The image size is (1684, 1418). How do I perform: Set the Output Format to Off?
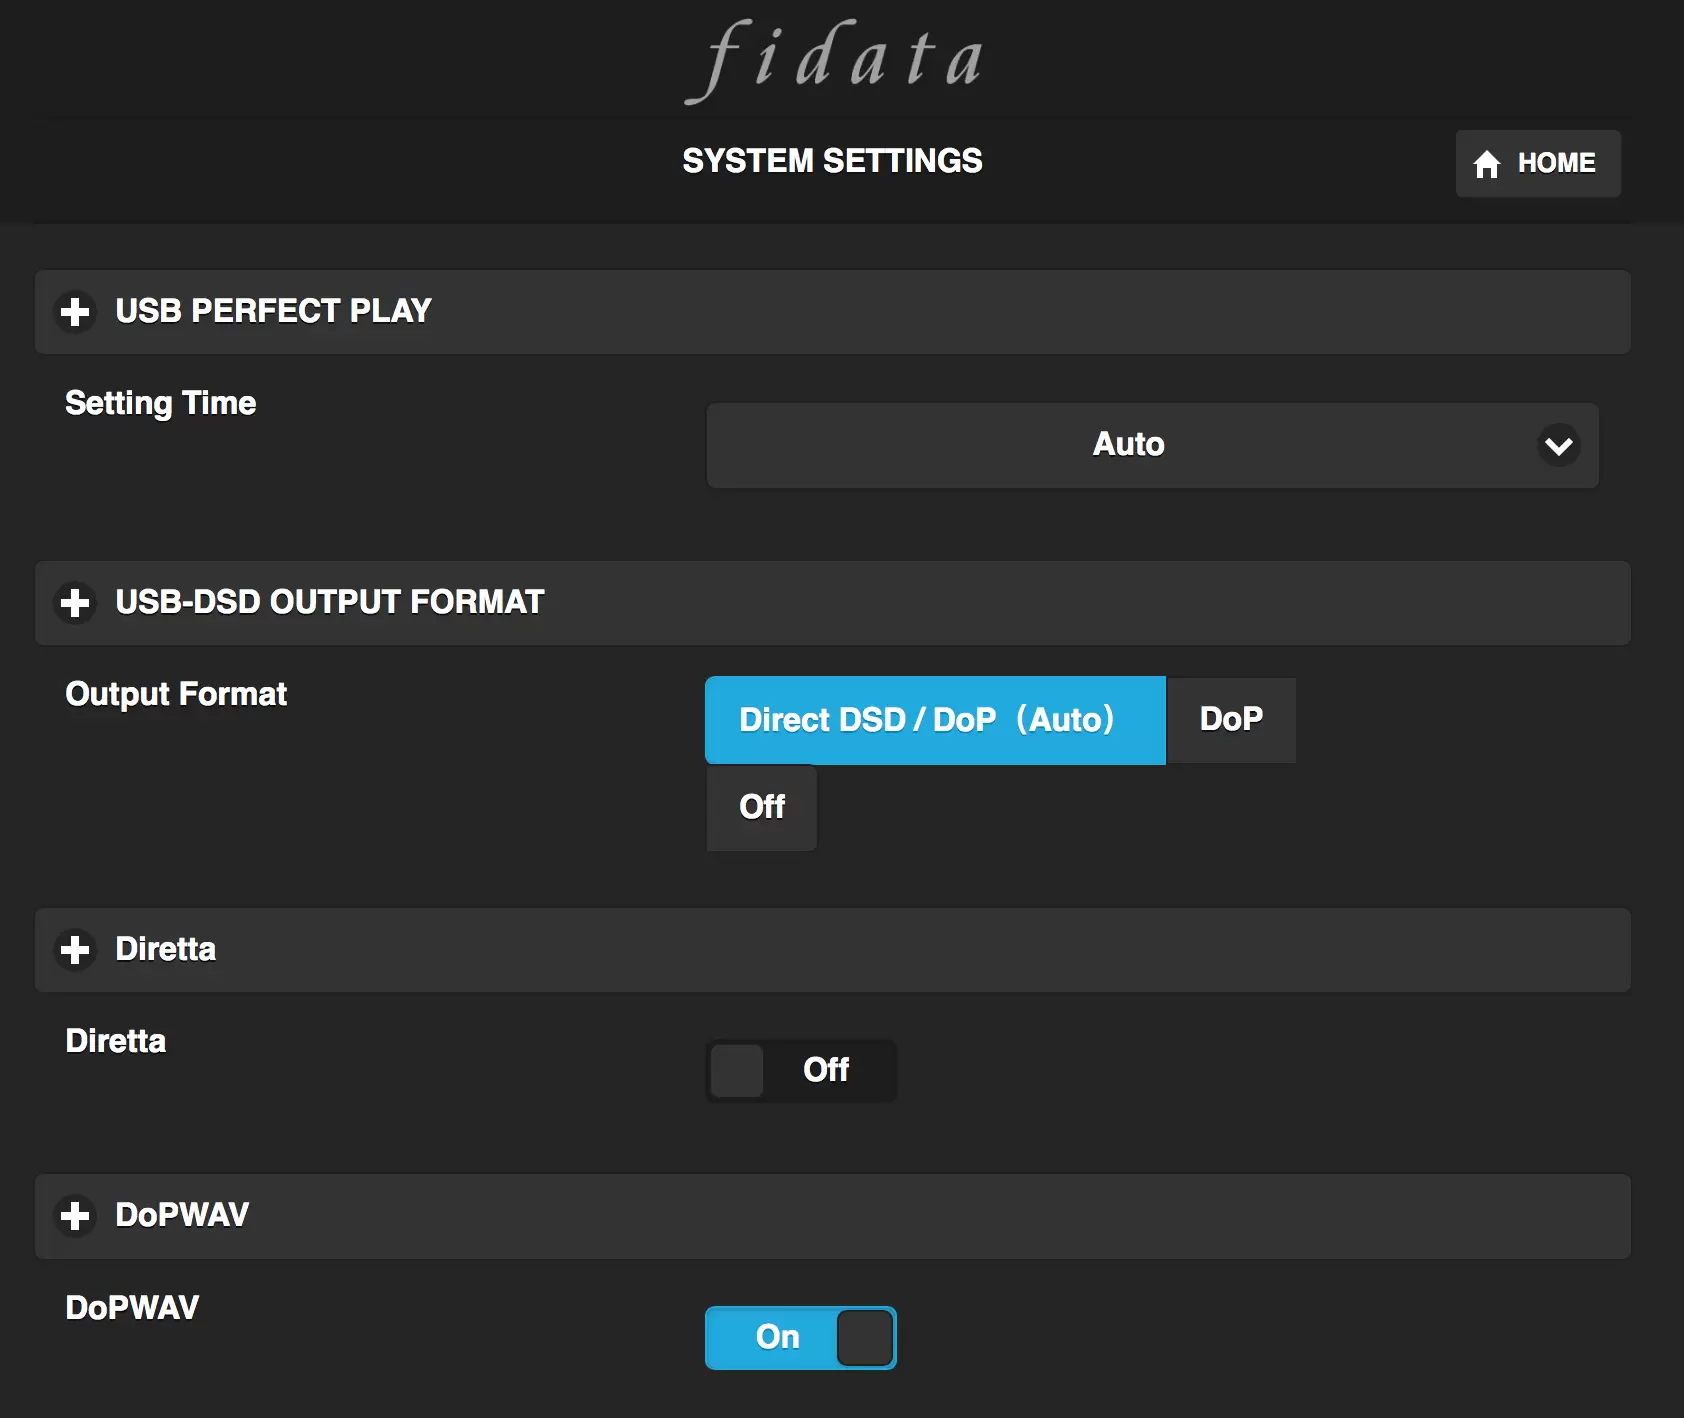(762, 807)
